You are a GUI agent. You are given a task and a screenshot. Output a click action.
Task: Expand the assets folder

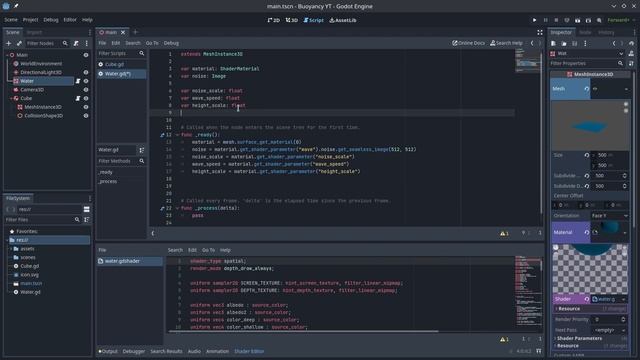click(11, 249)
